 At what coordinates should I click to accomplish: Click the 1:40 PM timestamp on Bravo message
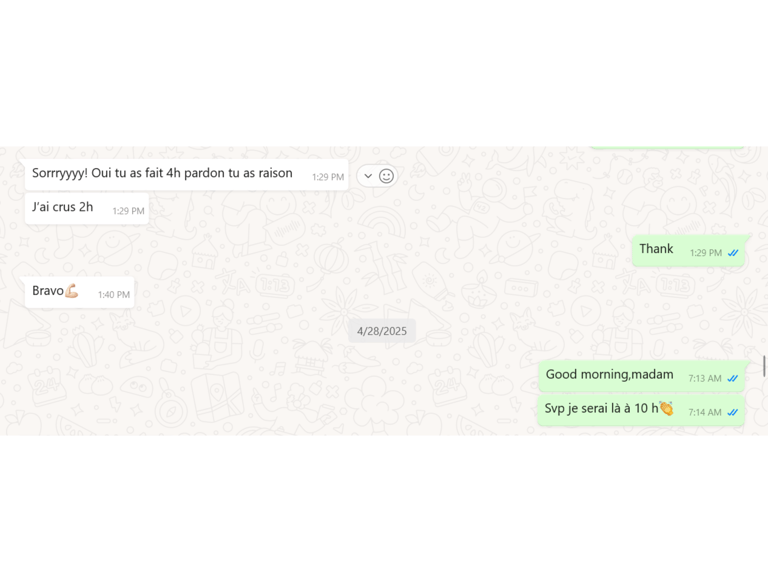coord(114,294)
